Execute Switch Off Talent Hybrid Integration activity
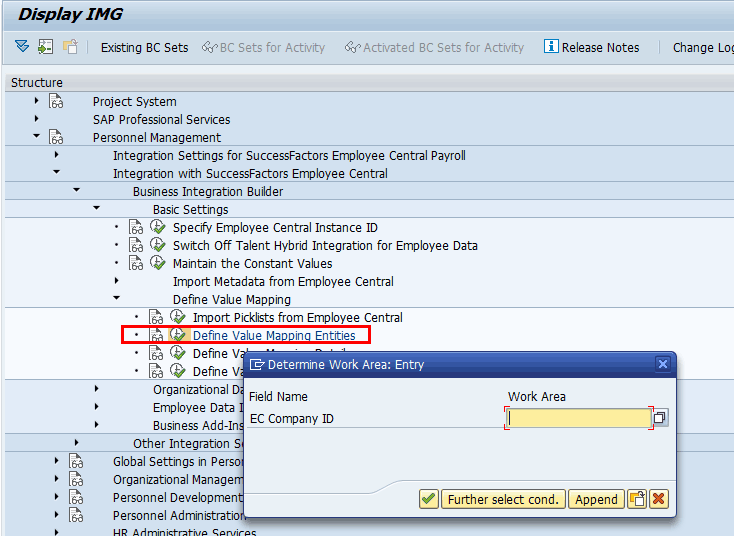 pos(158,245)
